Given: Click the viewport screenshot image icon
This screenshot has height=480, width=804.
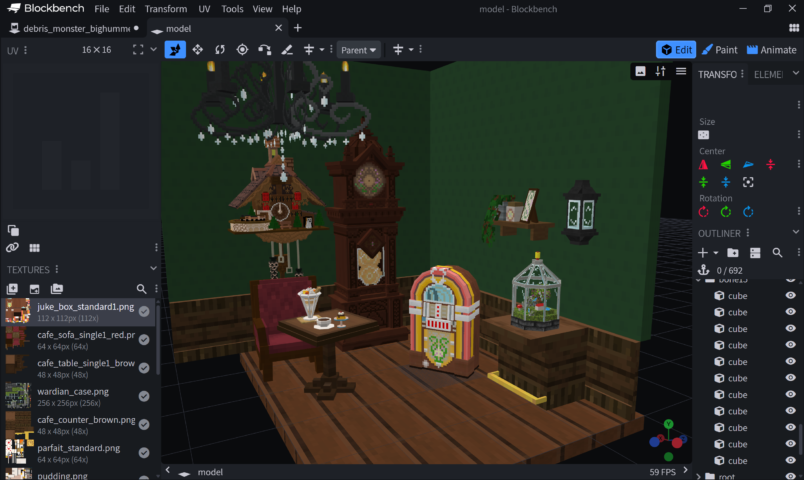Looking at the screenshot, I should 640,71.
